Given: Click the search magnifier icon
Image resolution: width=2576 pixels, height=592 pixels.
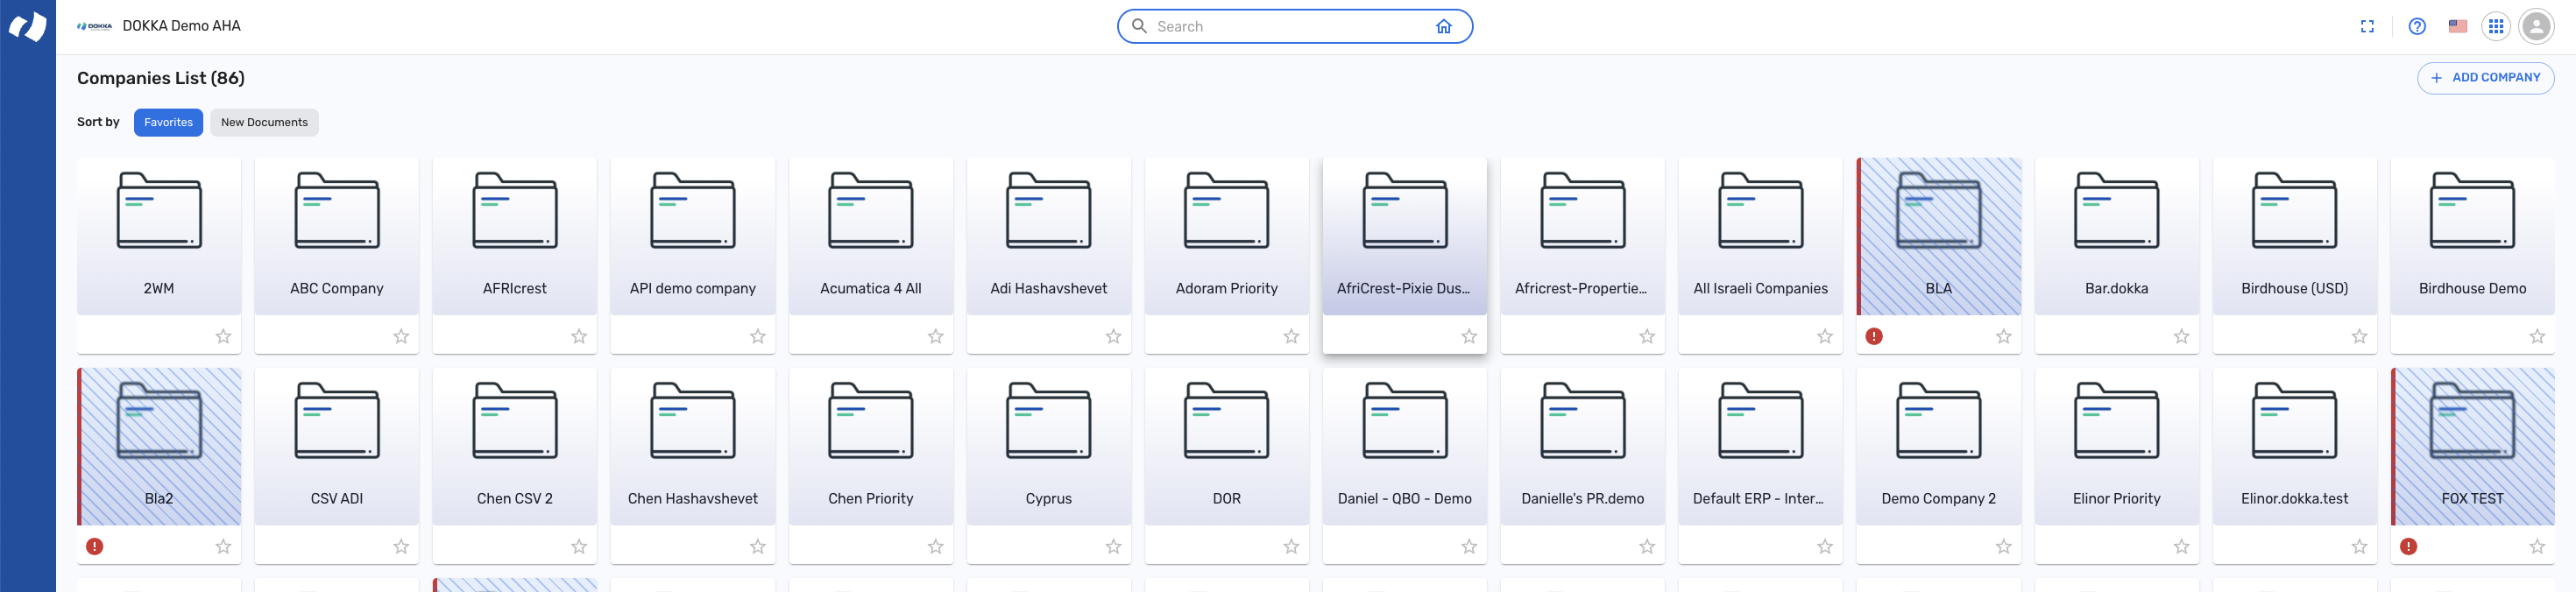Looking at the screenshot, I should pyautogui.click(x=1138, y=26).
